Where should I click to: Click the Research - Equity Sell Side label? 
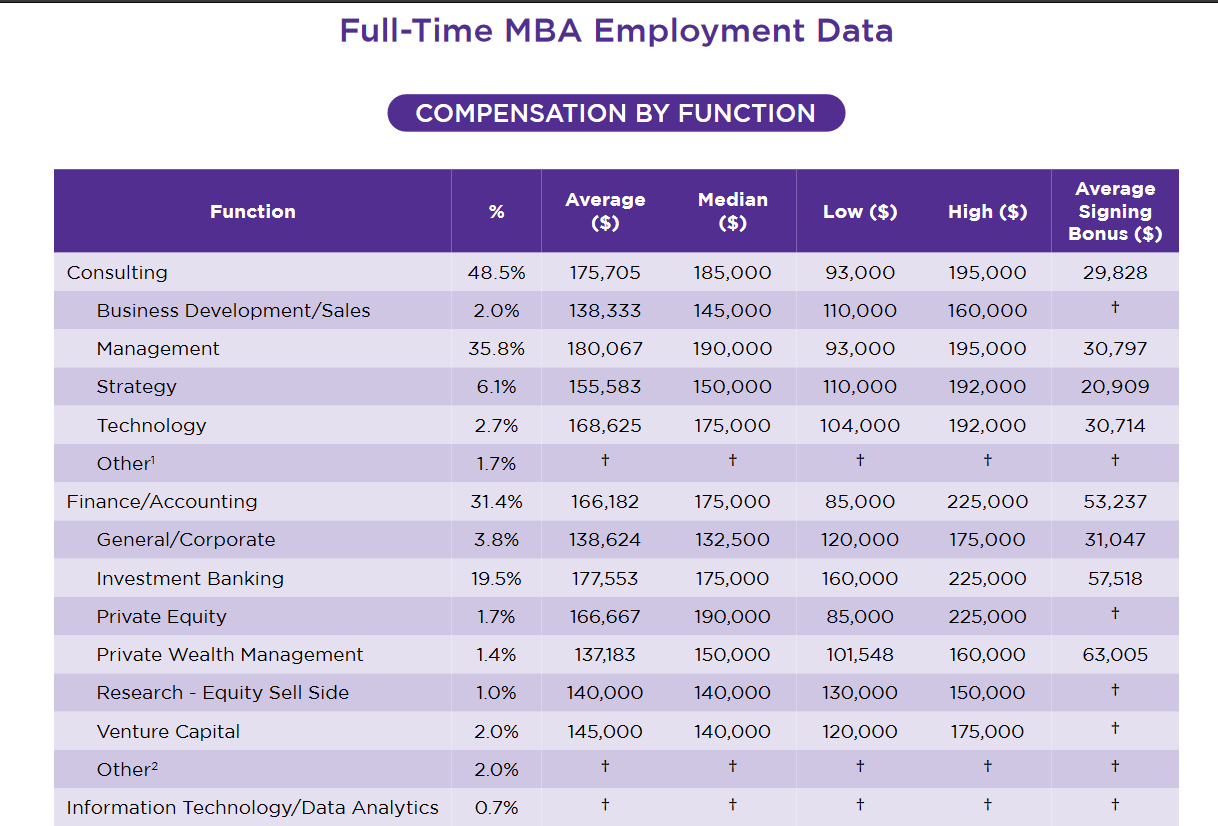(223, 693)
